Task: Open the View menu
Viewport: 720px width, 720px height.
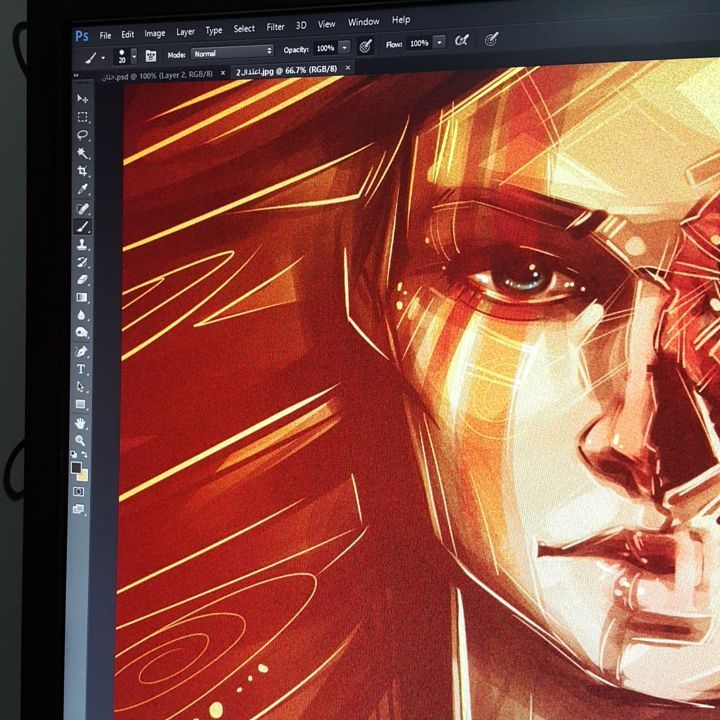Action: coord(326,24)
